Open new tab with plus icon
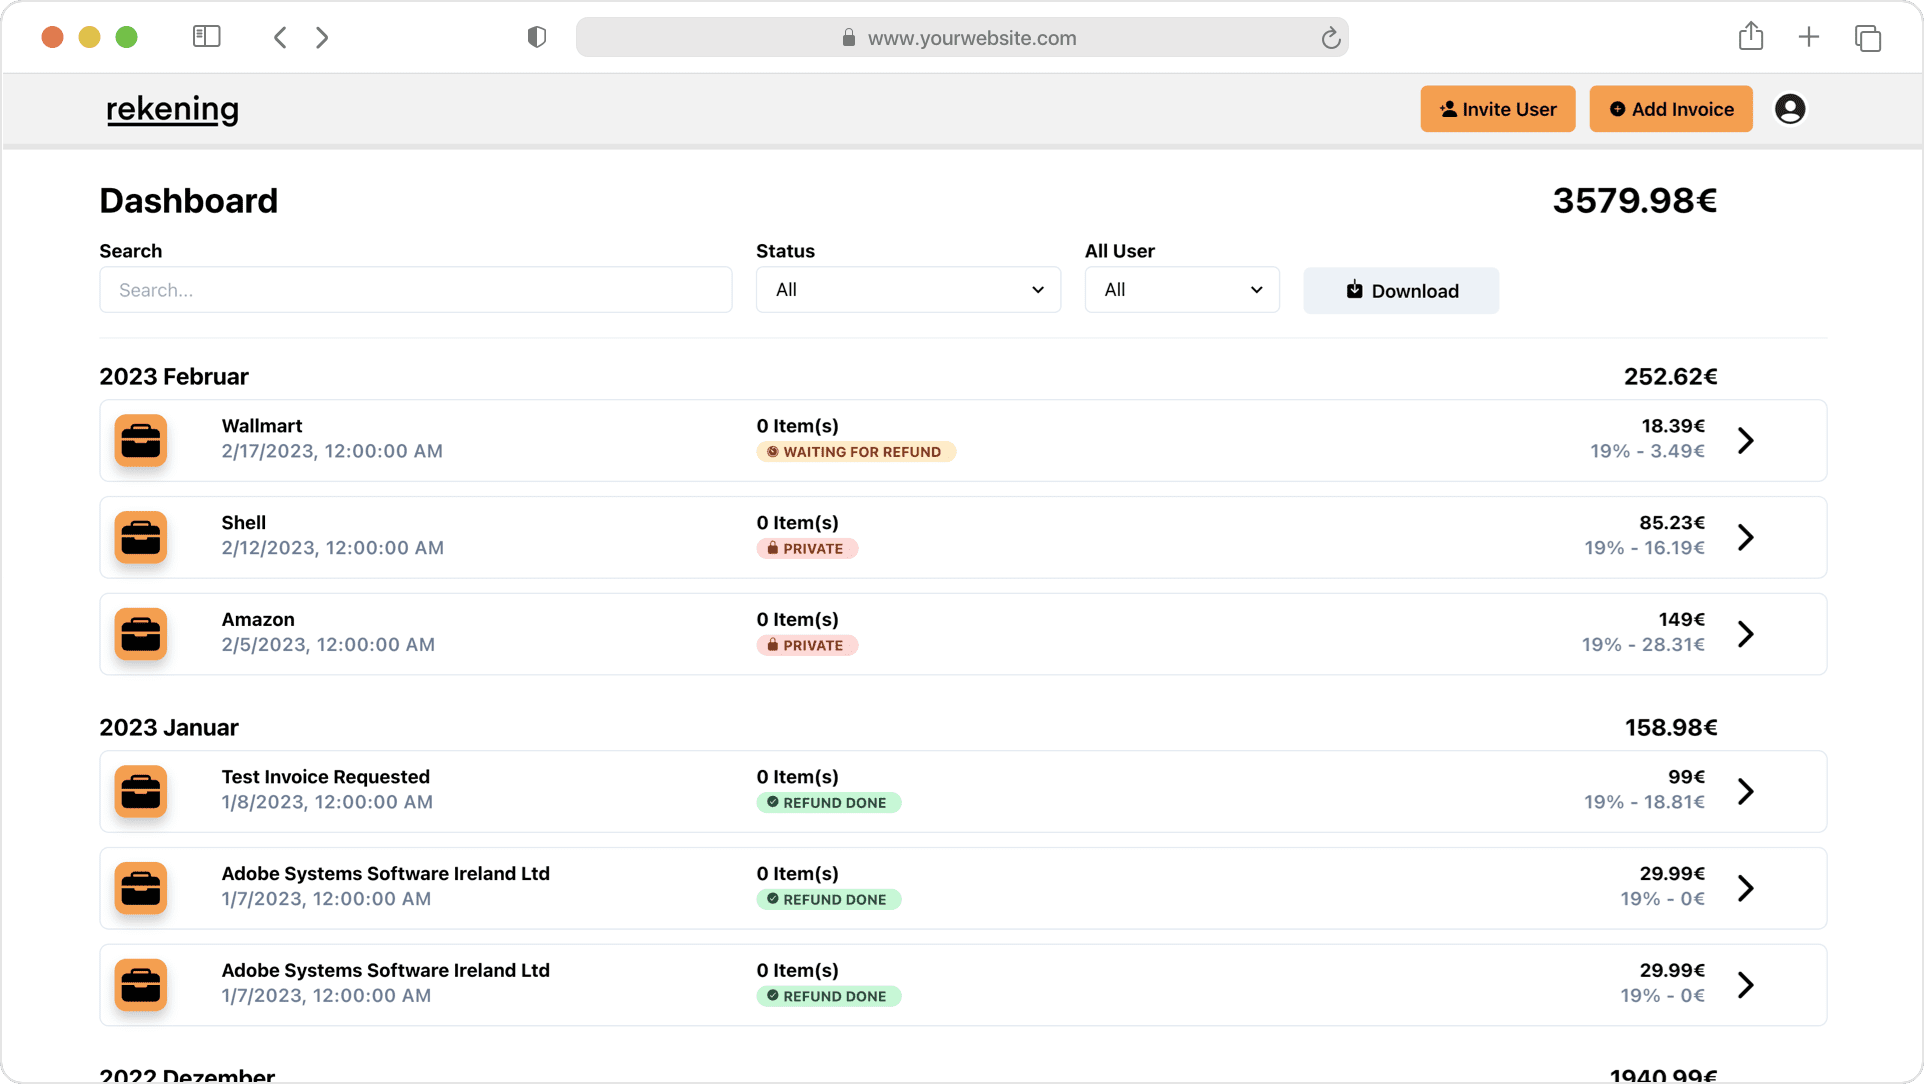Screen dimensions: 1924x1084 pyautogui.click(x=1808, y=37)
